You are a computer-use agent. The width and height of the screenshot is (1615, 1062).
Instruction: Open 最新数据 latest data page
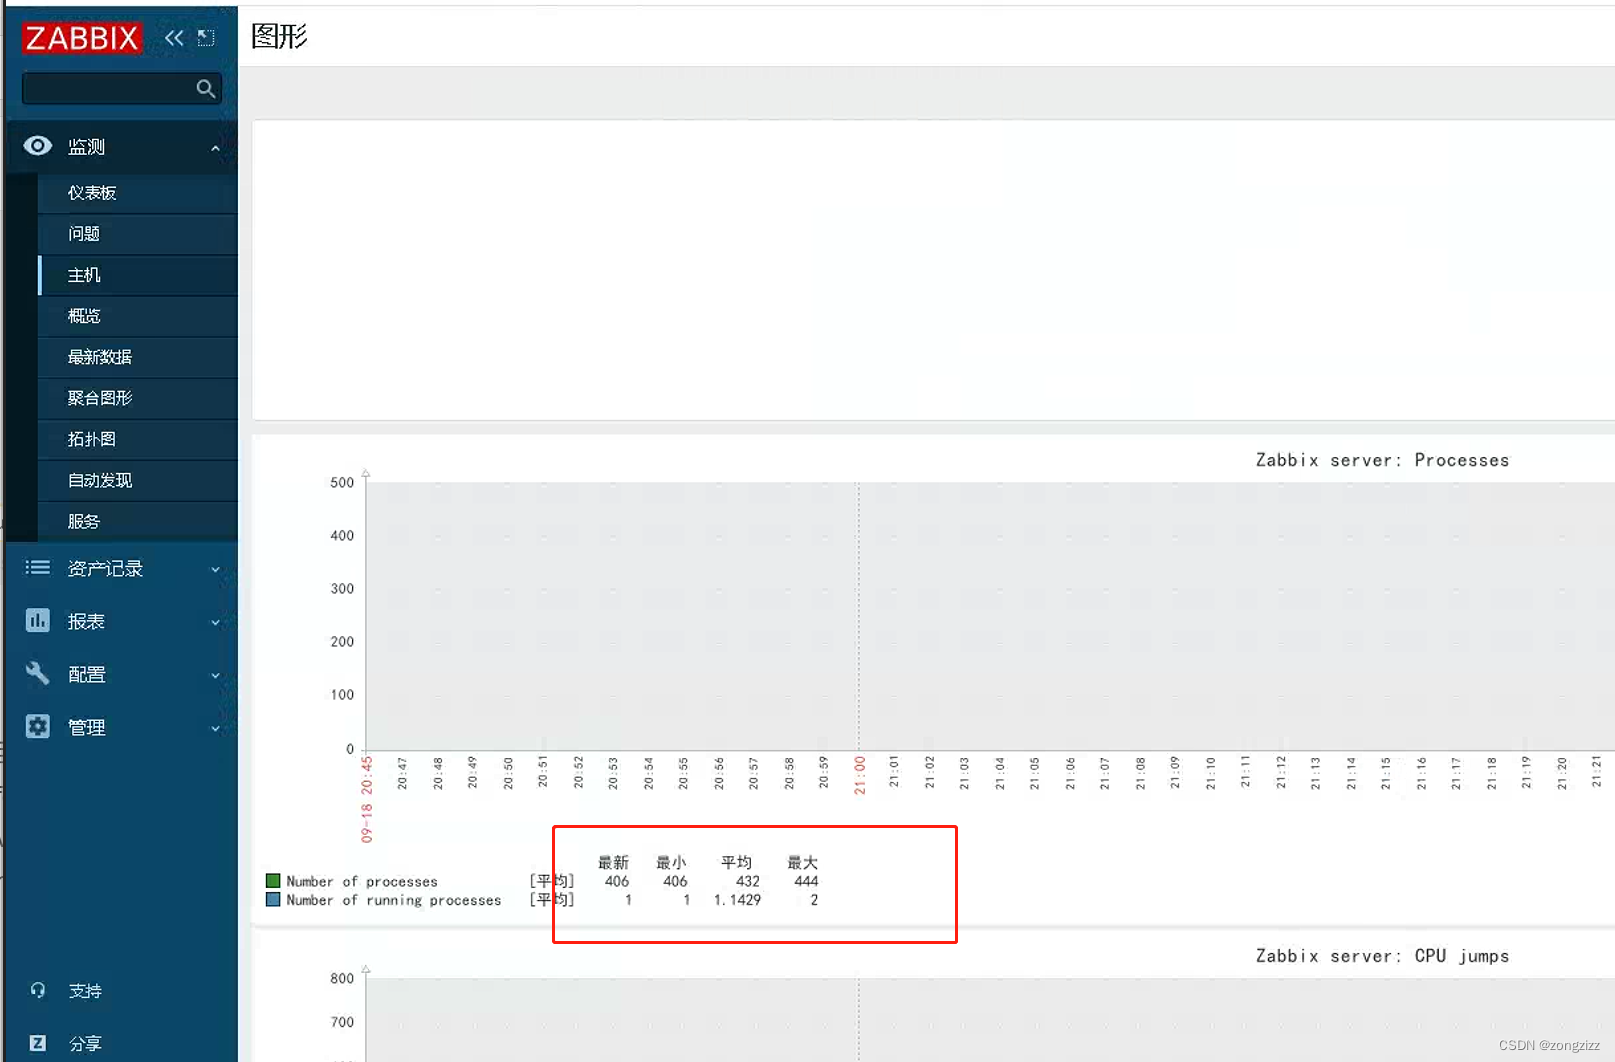(137, 357)
